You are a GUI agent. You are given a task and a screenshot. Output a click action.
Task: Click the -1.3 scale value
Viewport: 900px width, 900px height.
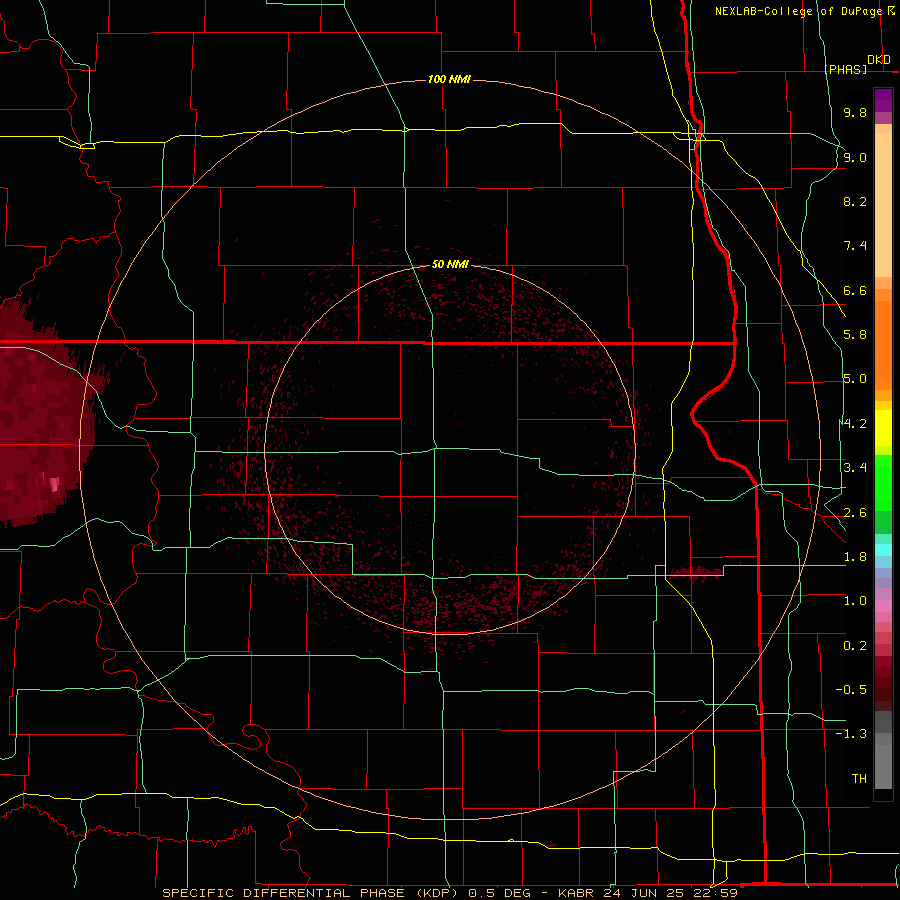click(851, 734)
